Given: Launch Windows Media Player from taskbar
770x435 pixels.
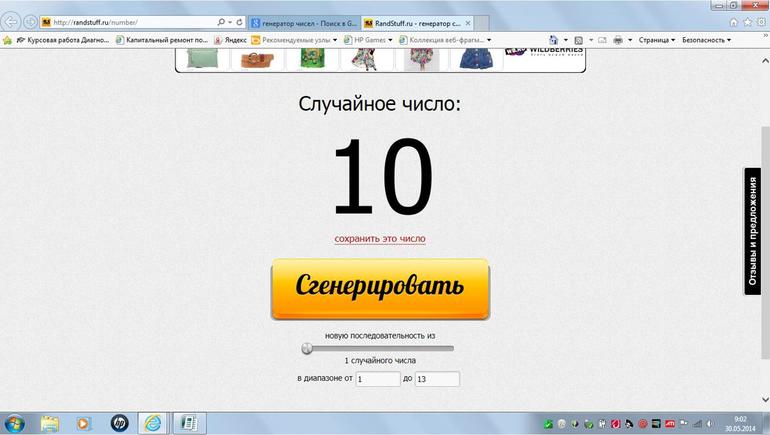Looking at the screenshot, I should pyautogui.click(x=83, y=423).
